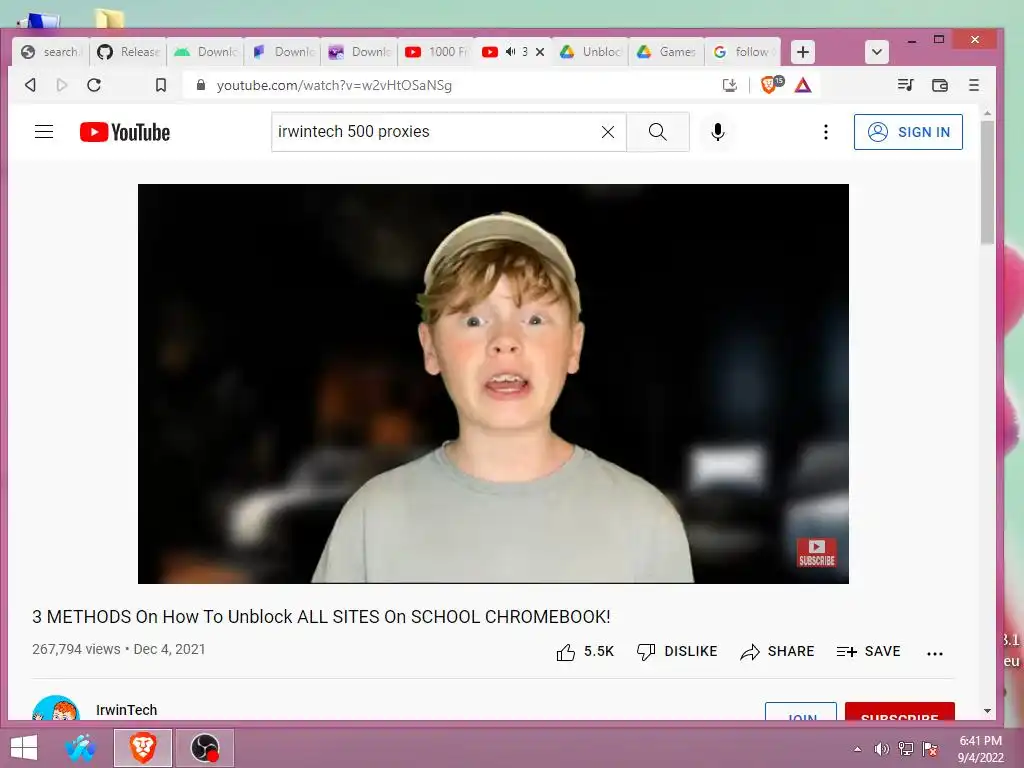This screenshot has height=768, width=1024.
Task: Mute the playing tab via speaker icon
Action: coord(511,52)
